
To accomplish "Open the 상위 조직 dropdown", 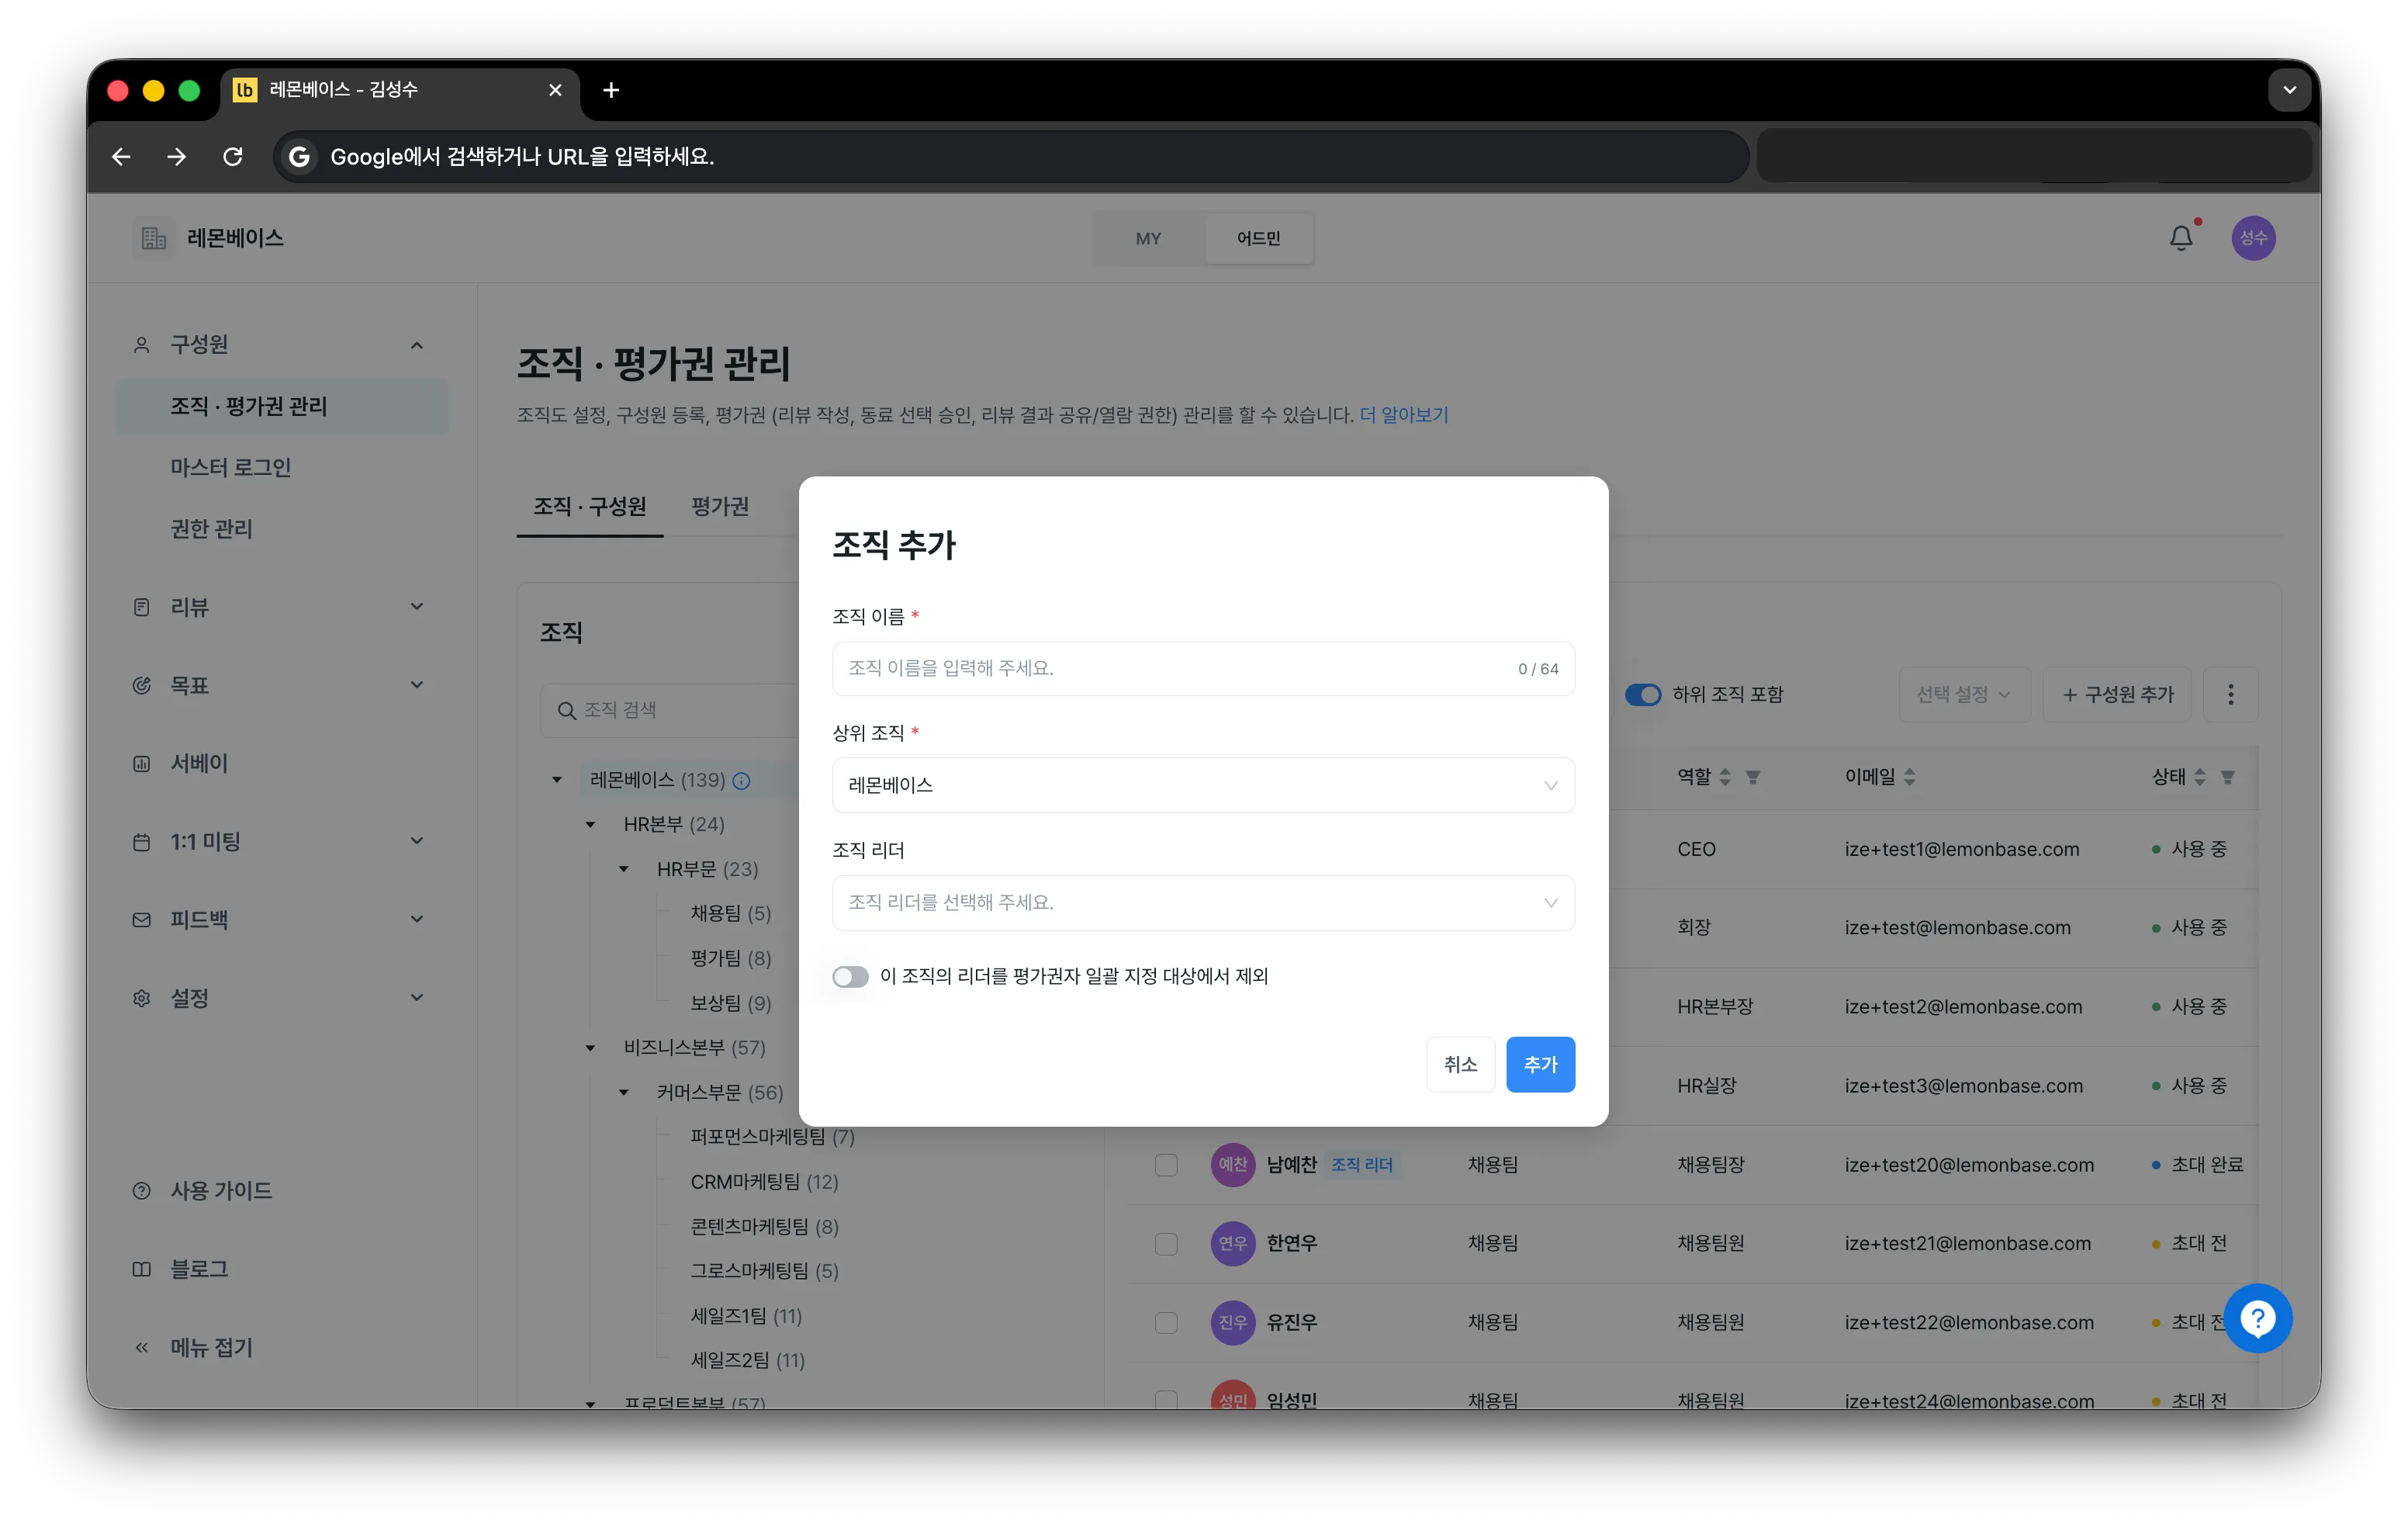I will [1203, 785].
